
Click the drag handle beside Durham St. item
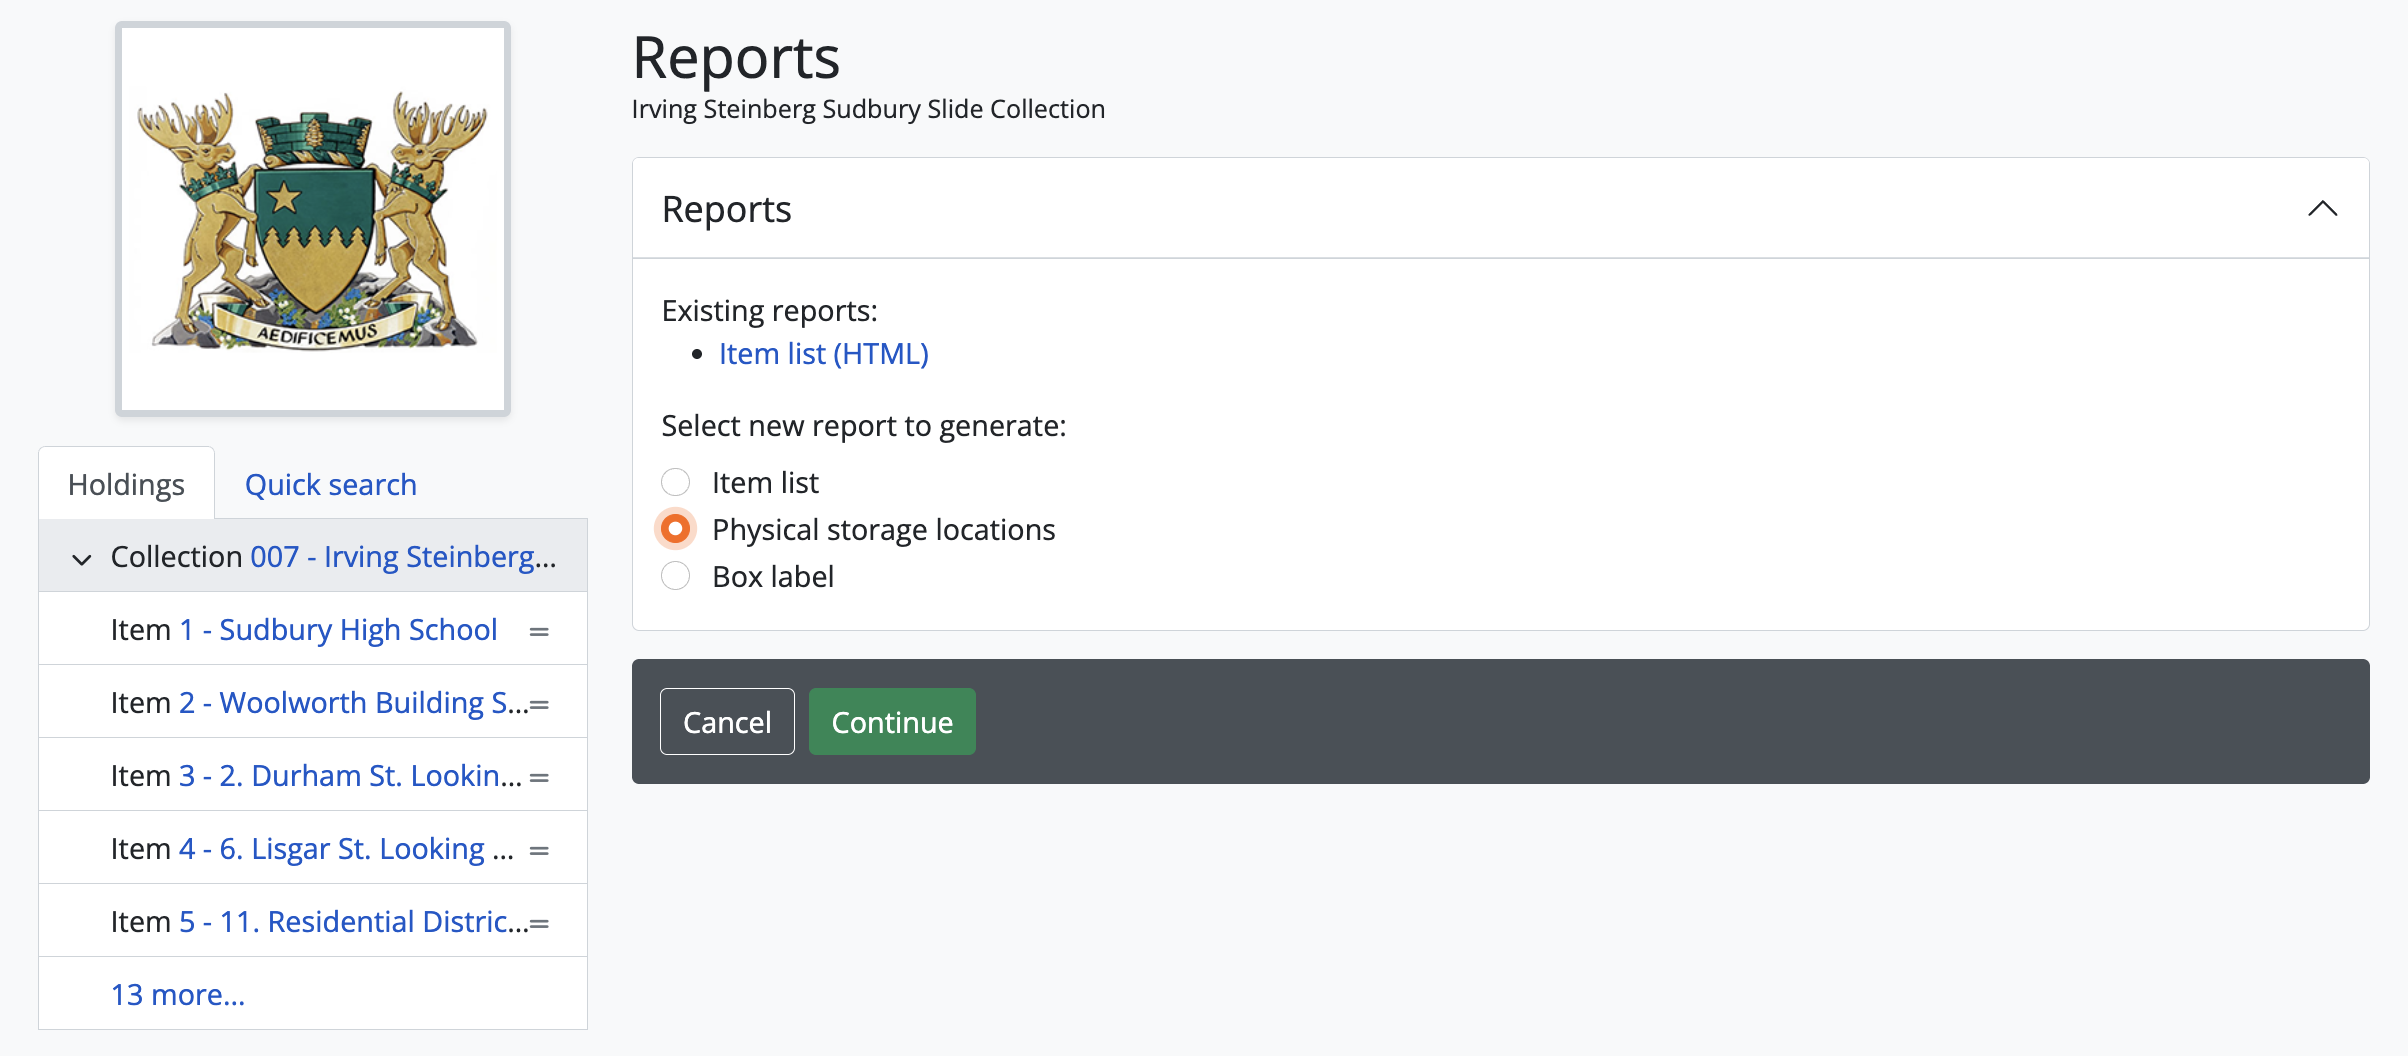539,777
